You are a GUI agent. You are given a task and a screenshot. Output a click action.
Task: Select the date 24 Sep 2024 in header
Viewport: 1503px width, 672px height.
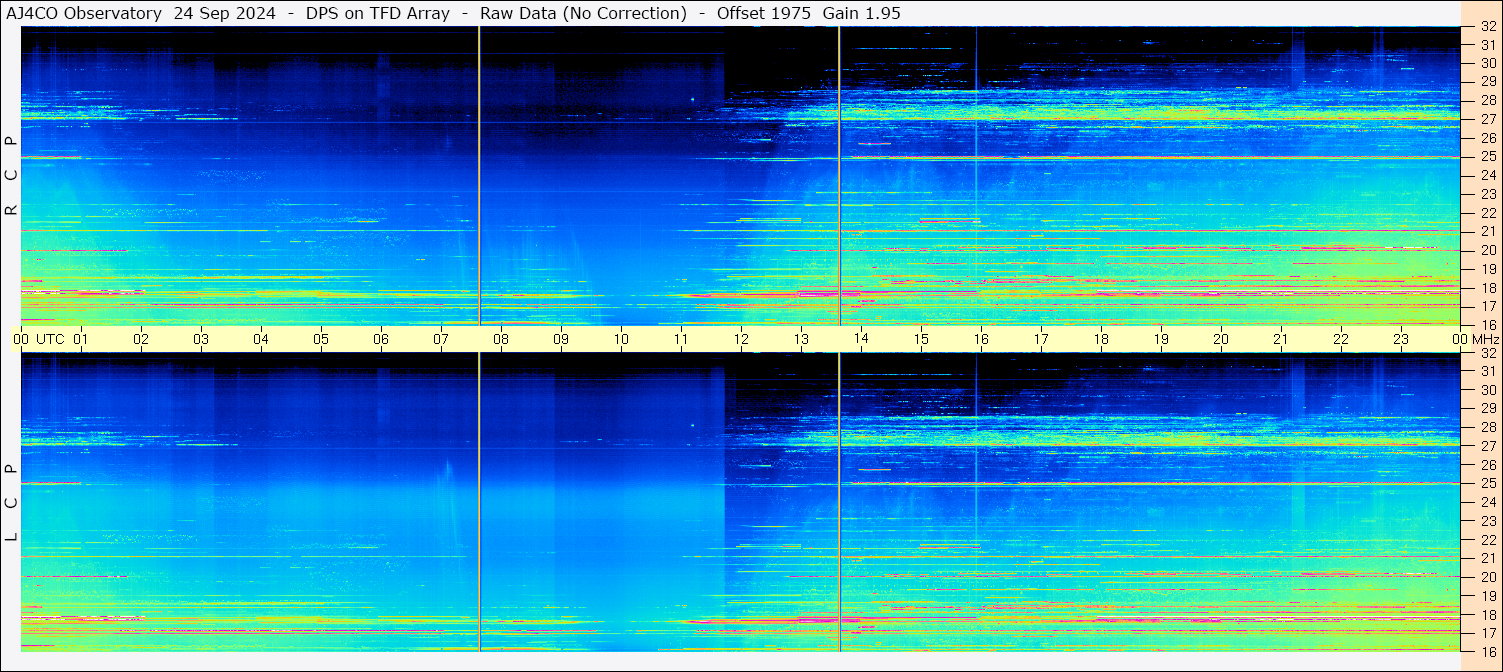pos(225,13)
